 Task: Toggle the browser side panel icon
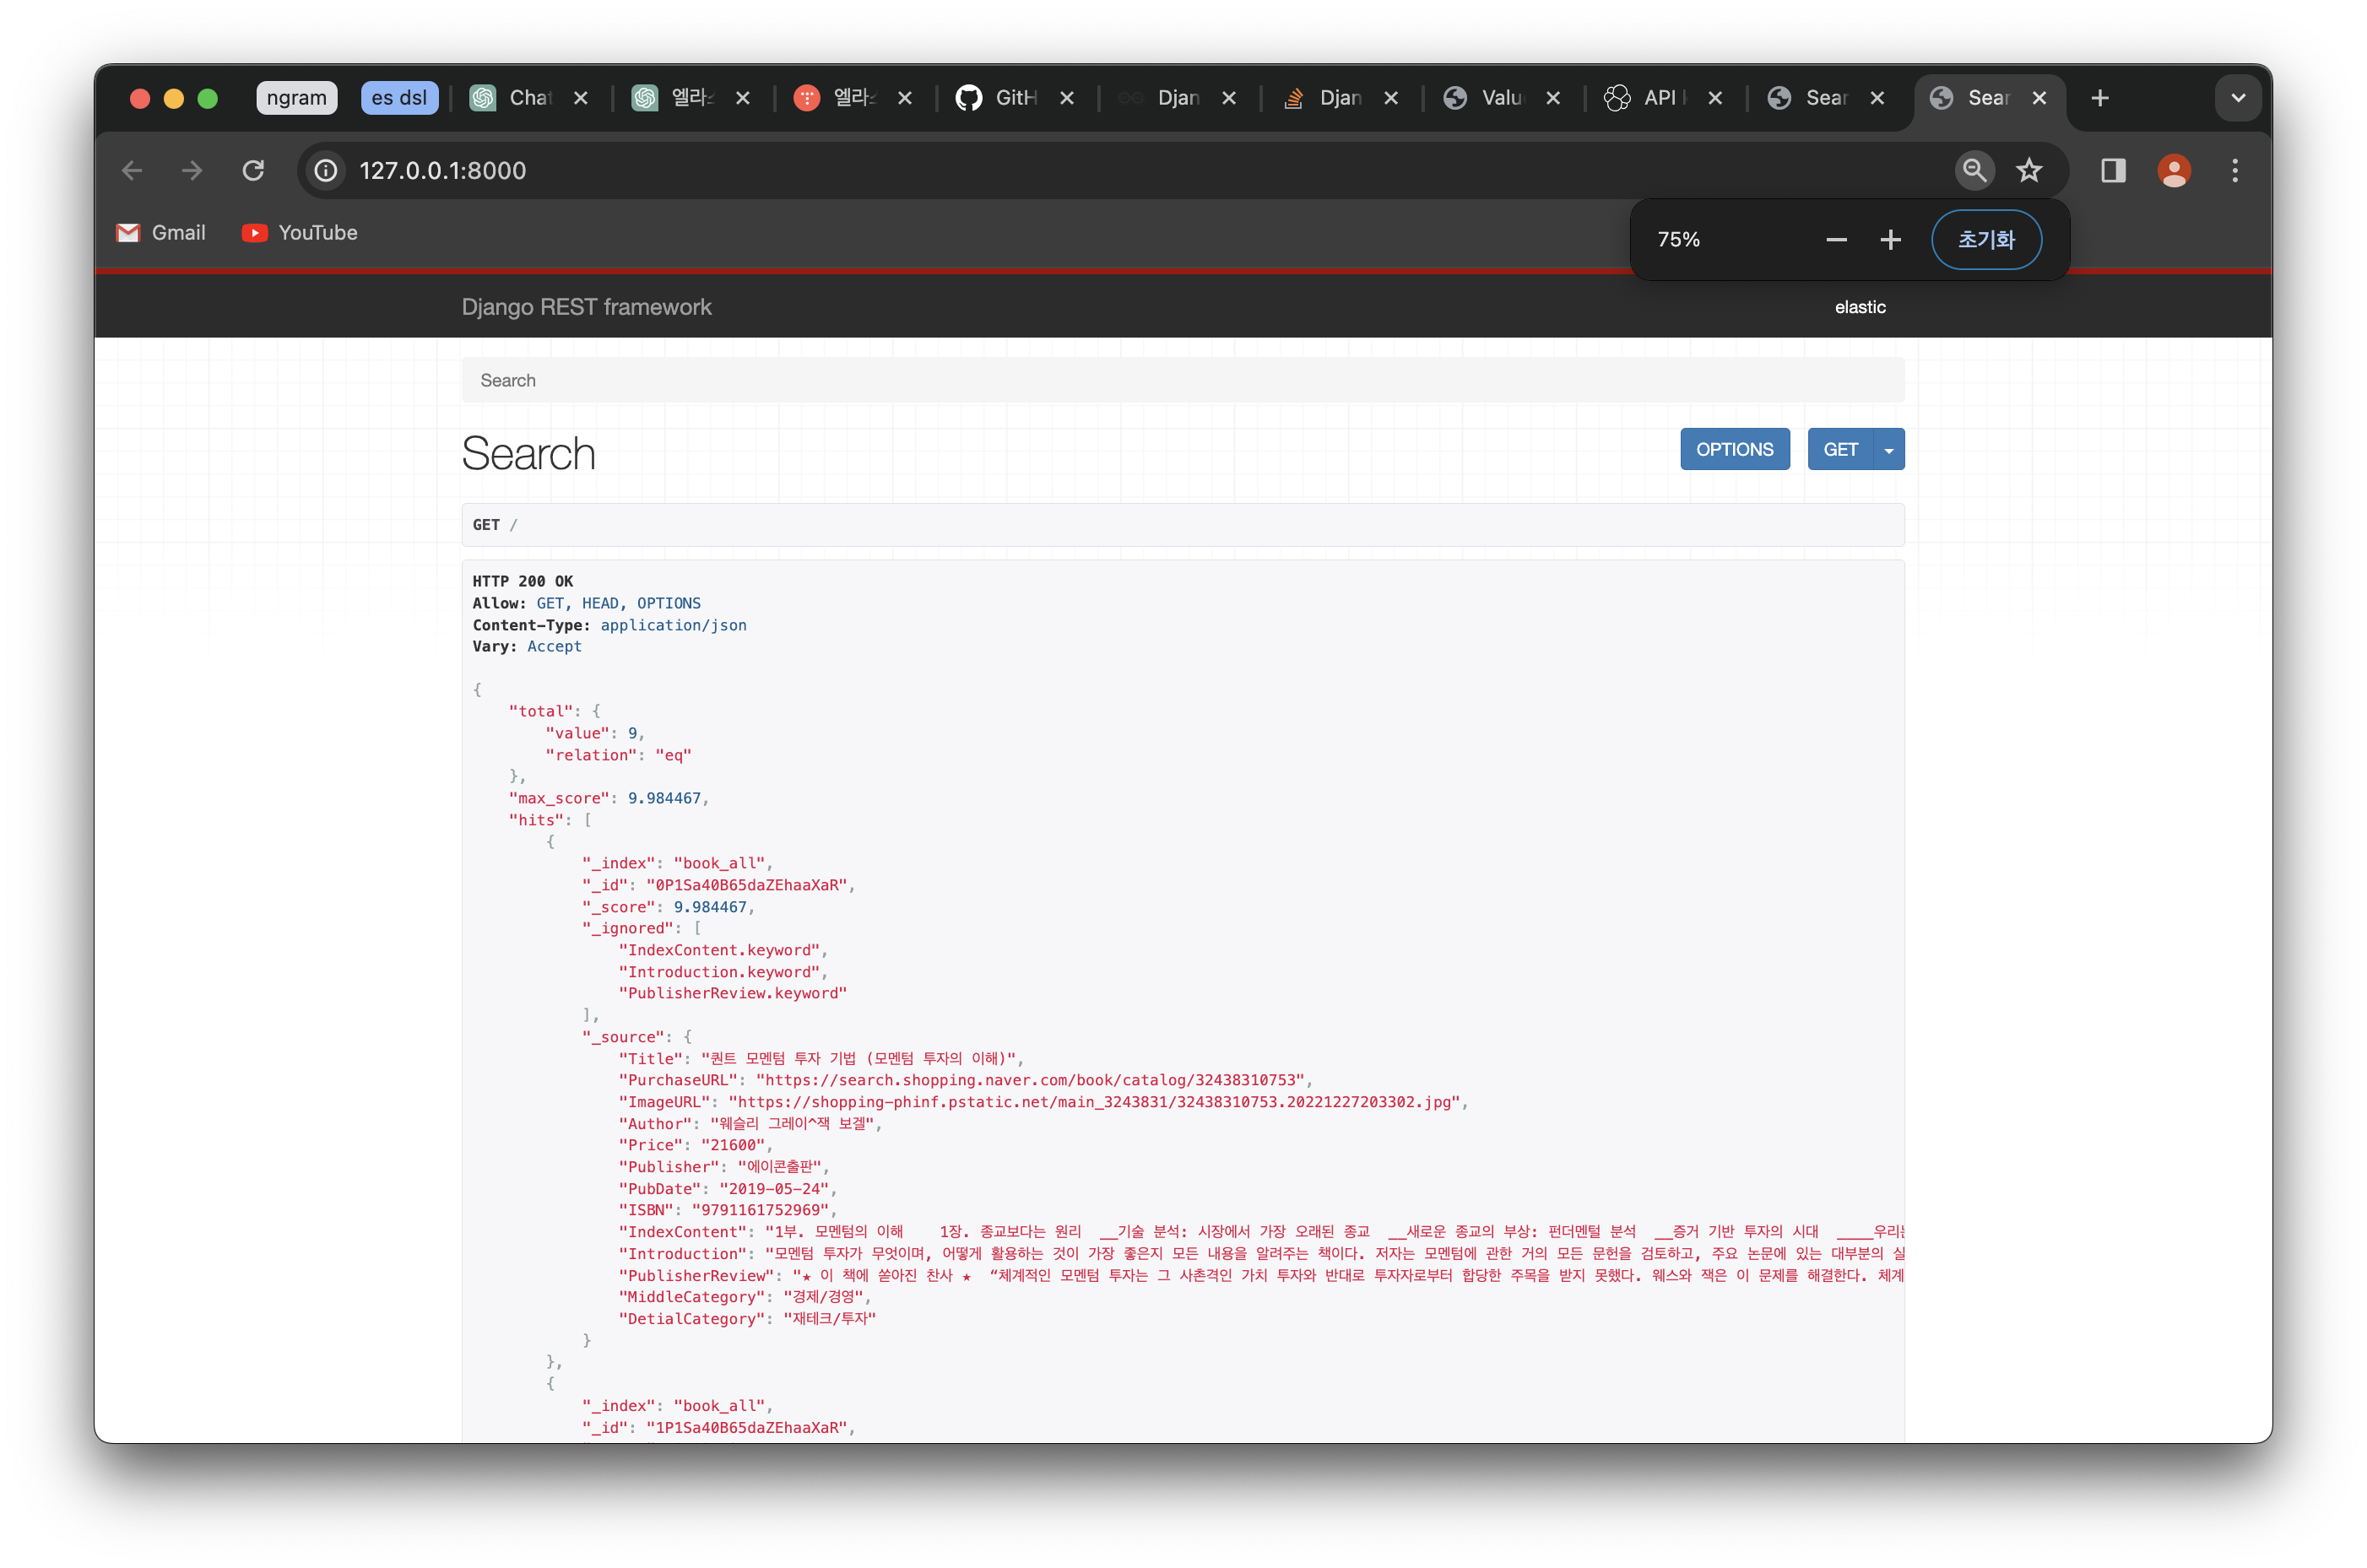point(2113,171)
